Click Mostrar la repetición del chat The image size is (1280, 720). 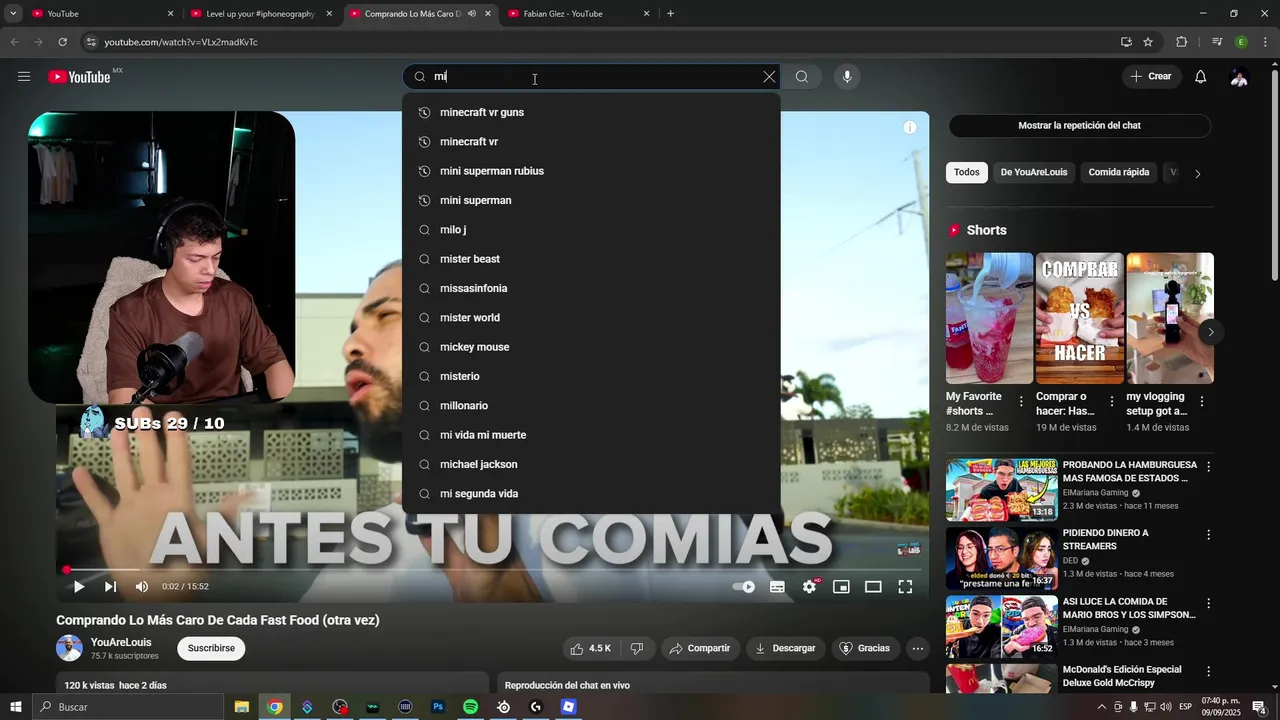pyautogui.click(x=1079, y=126)
